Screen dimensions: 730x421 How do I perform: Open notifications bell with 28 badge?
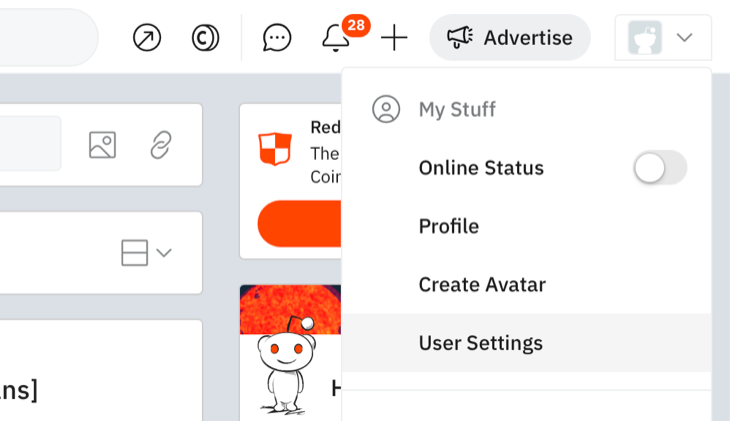(x=336, y=38)
